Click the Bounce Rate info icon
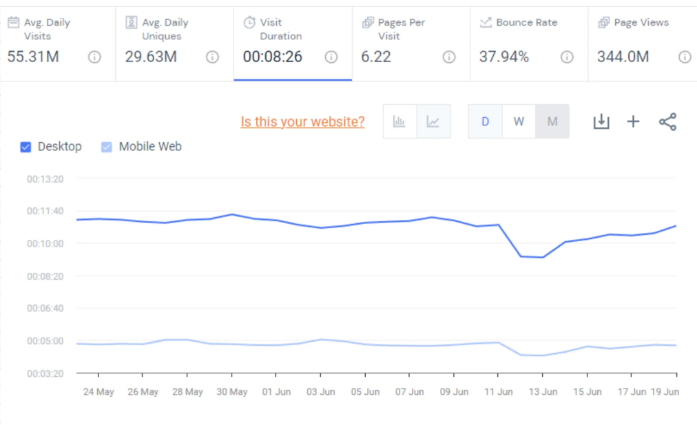 (567, 57)
